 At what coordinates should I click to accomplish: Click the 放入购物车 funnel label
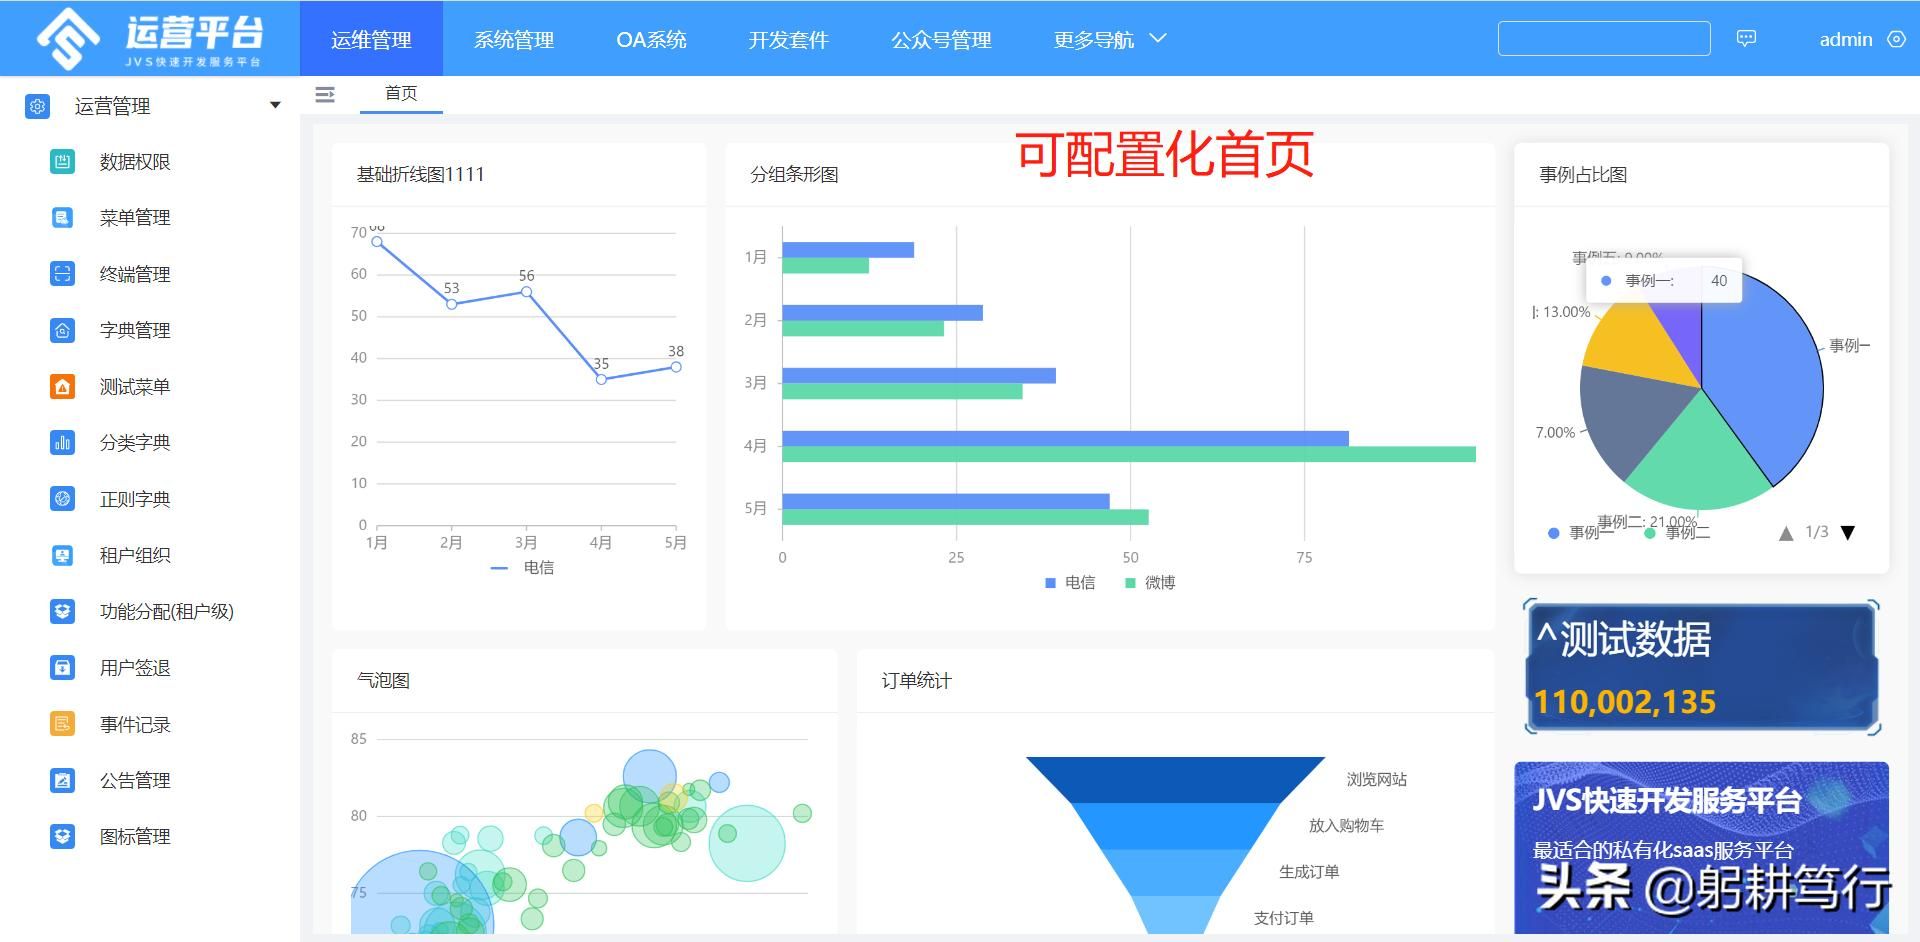pyautogui.click(x=1346, y=825)
